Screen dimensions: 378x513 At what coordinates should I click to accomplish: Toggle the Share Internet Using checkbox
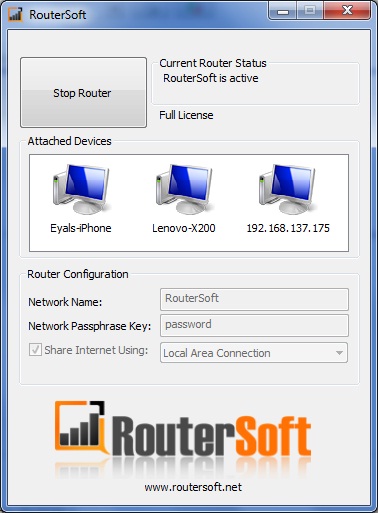[x=35, y=350]
